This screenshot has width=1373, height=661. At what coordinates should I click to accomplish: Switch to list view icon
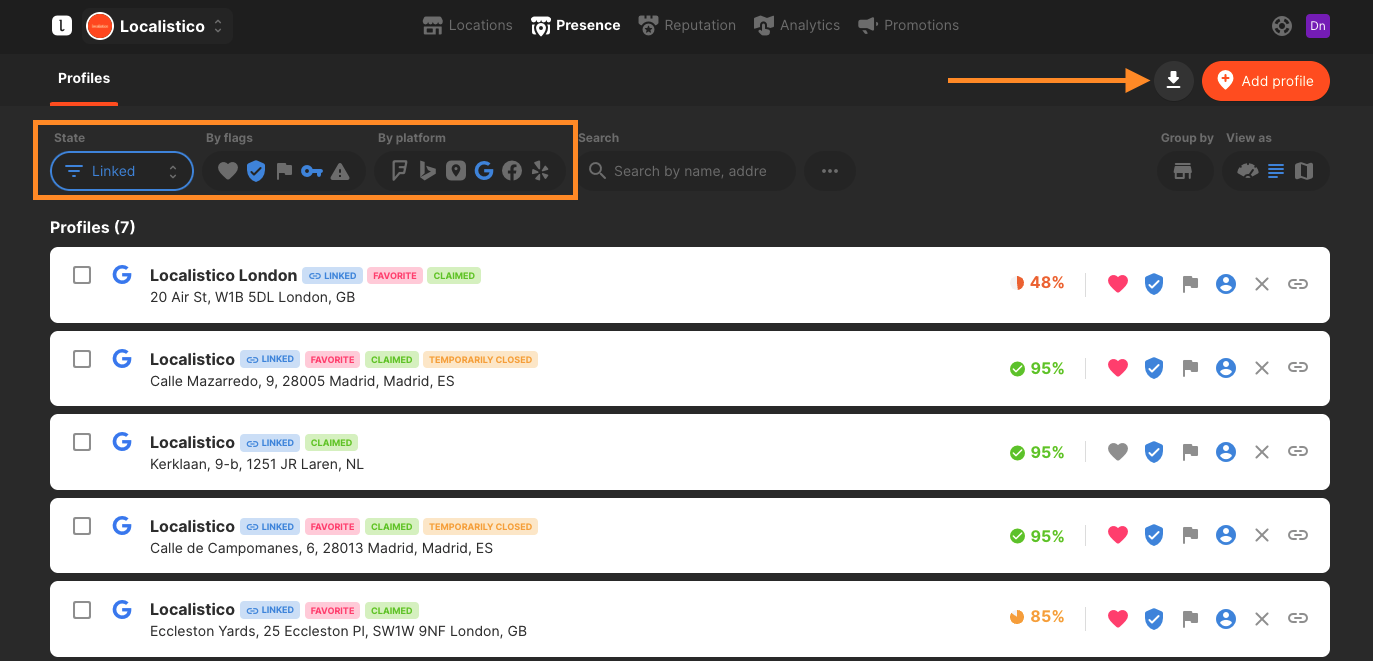click(1276, 171)
